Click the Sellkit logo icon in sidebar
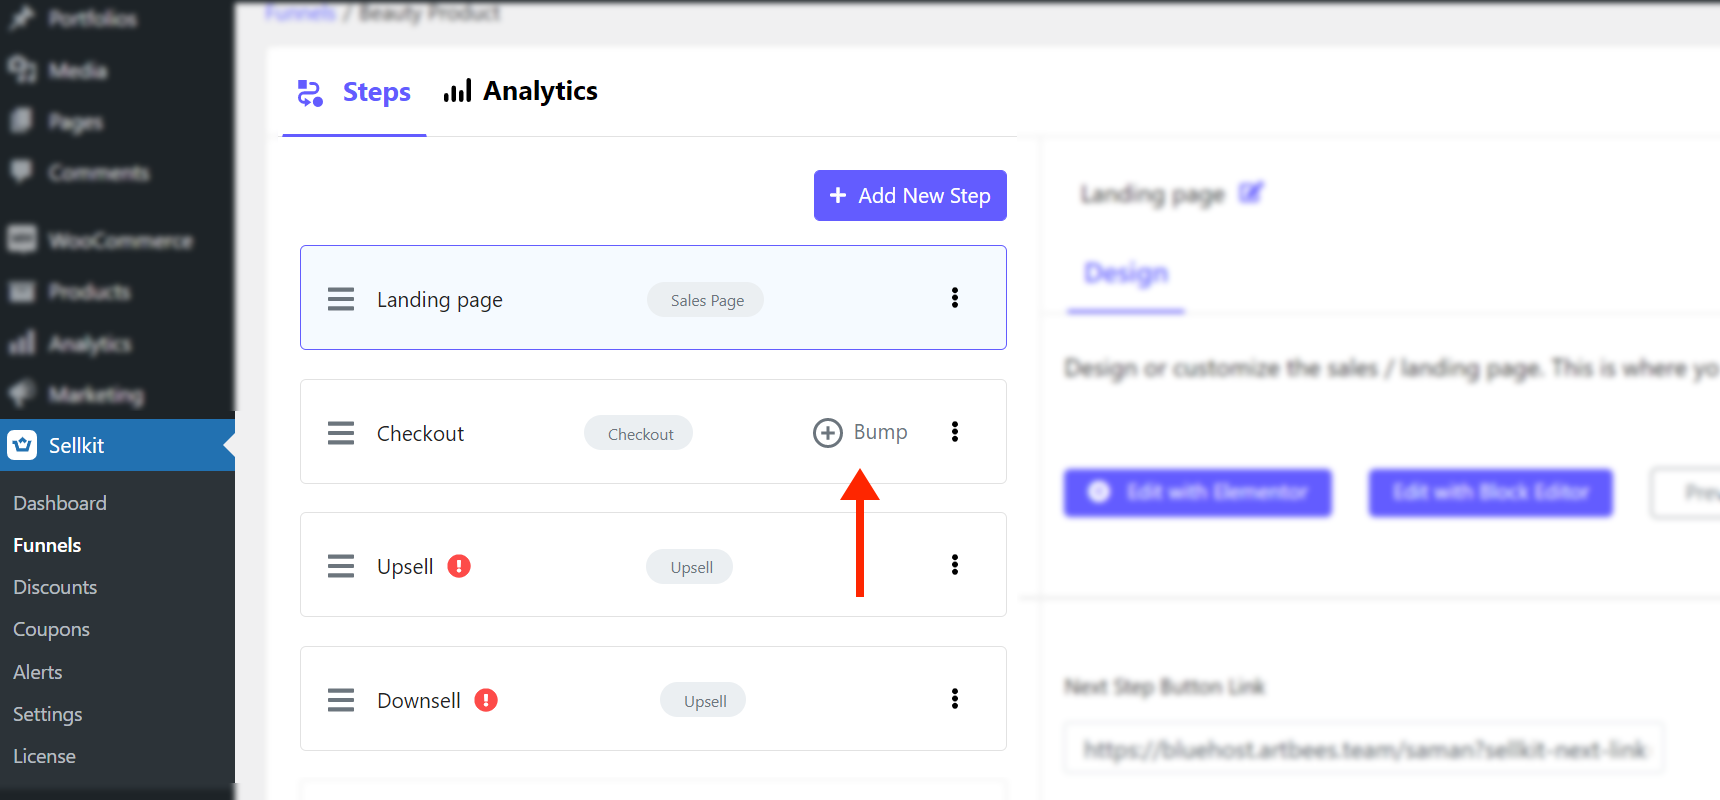 click(x=22, y=445)
